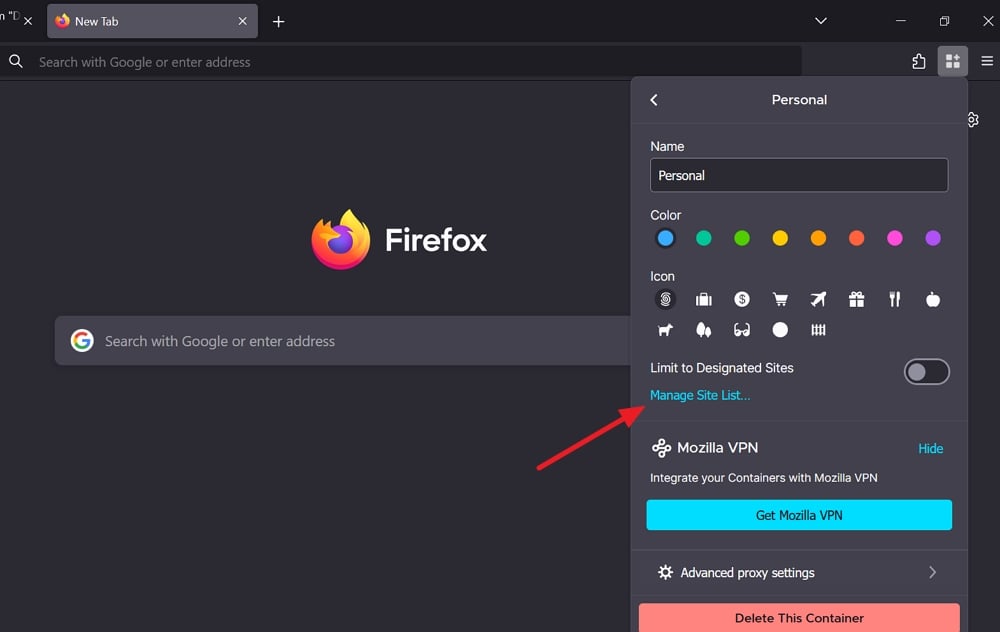Image resolution: width=1000 pixels, height=632 pixels.
Task: Select the plain circle container icon
Action: 780,330
